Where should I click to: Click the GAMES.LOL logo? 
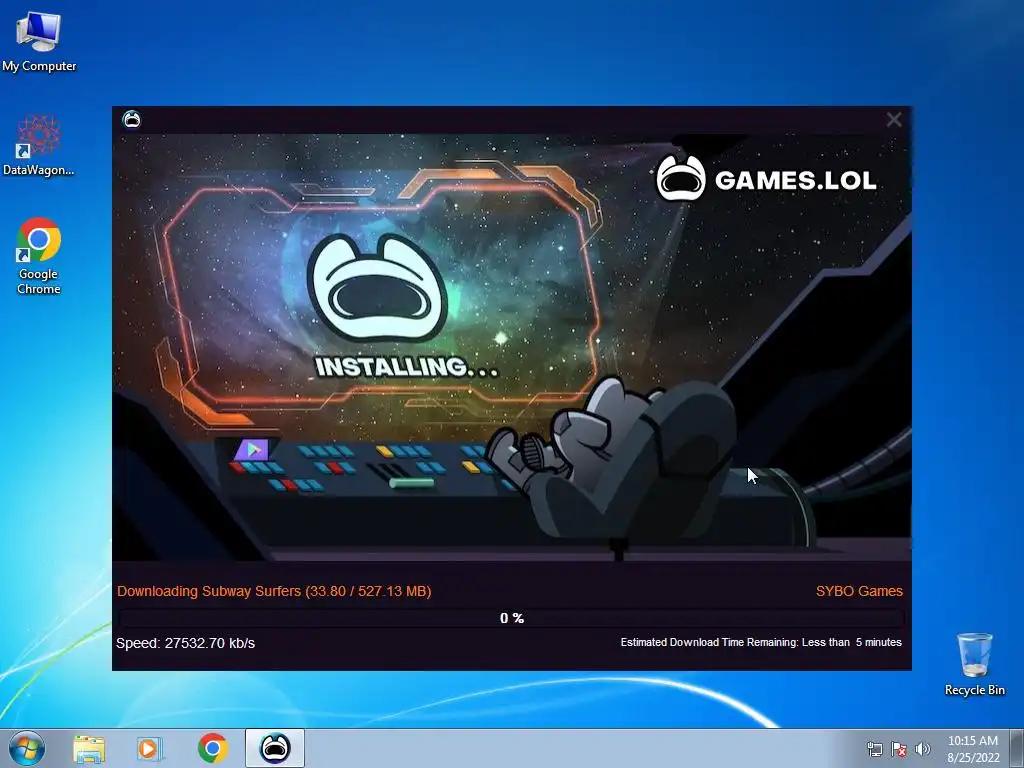[766, 178]
